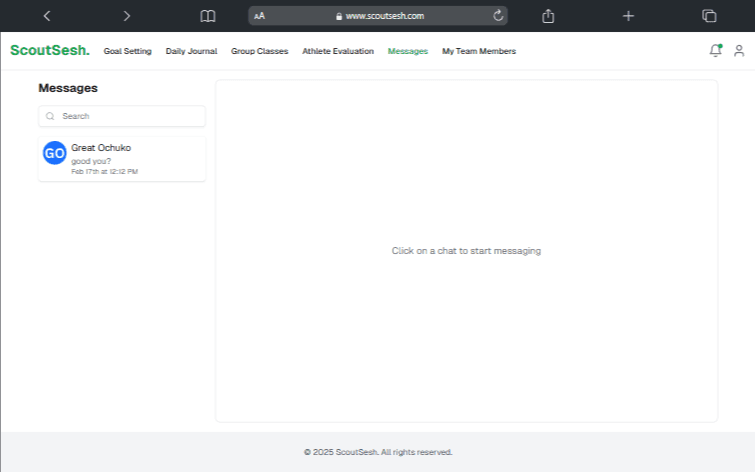Click Safari forward arrow
Screen dimensions: 755x472
[126, 16]
